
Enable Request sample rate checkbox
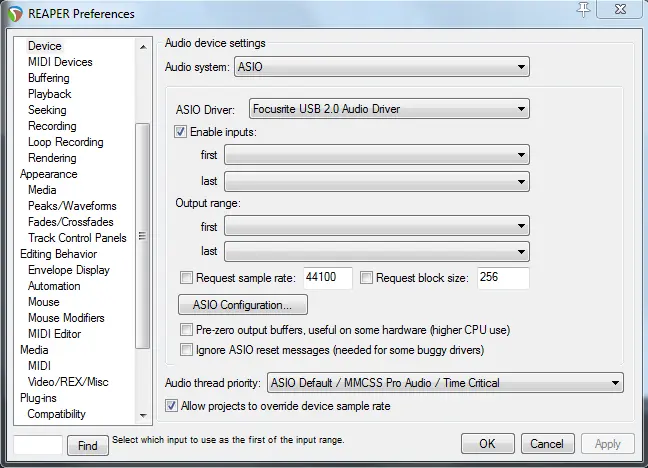pos(186,277)
